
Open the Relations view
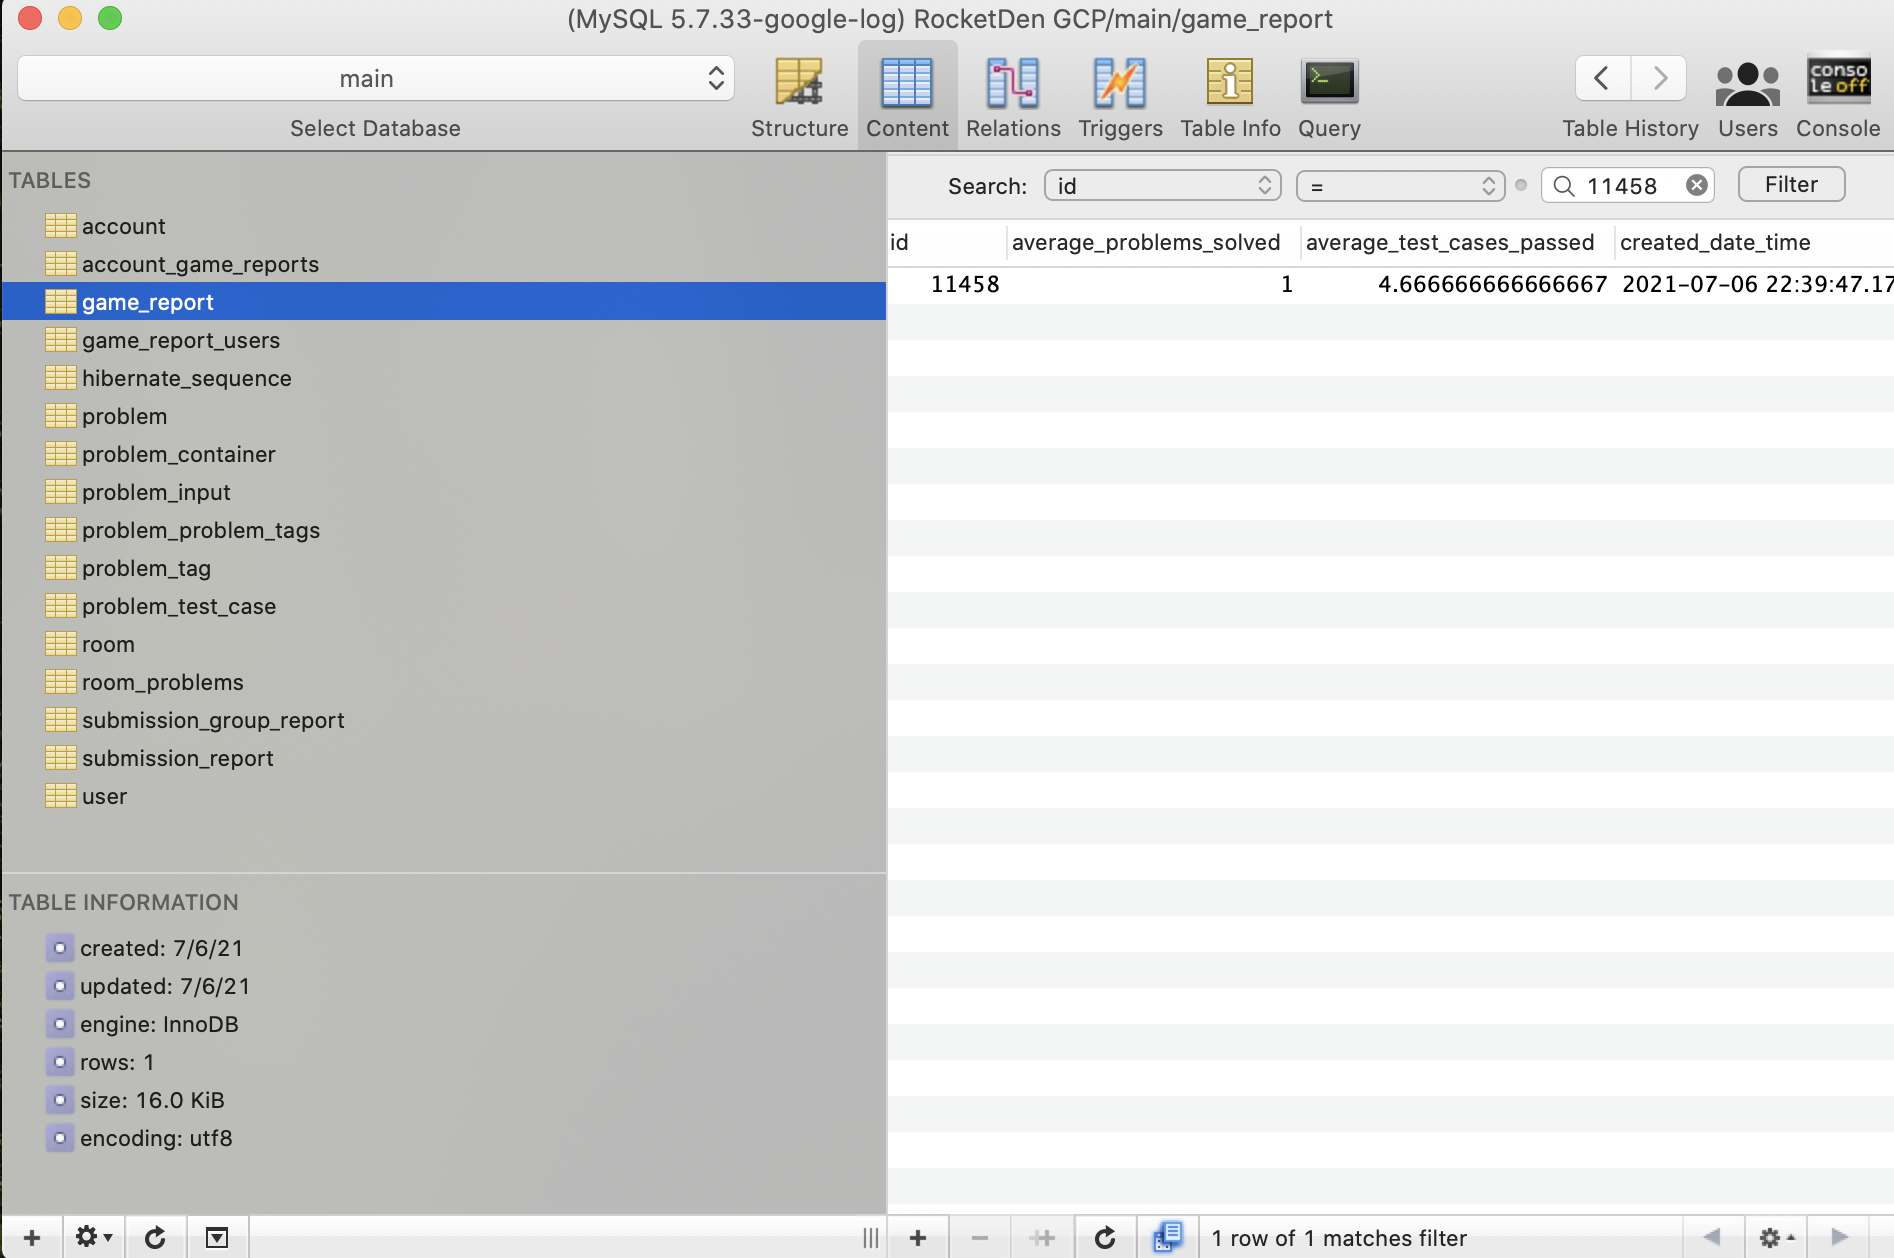(x=1013, y=97)
